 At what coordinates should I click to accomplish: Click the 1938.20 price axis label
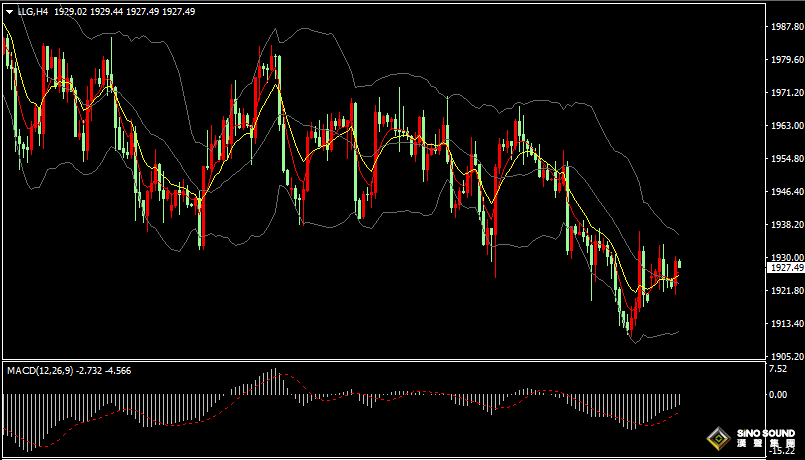coord(785,225)
